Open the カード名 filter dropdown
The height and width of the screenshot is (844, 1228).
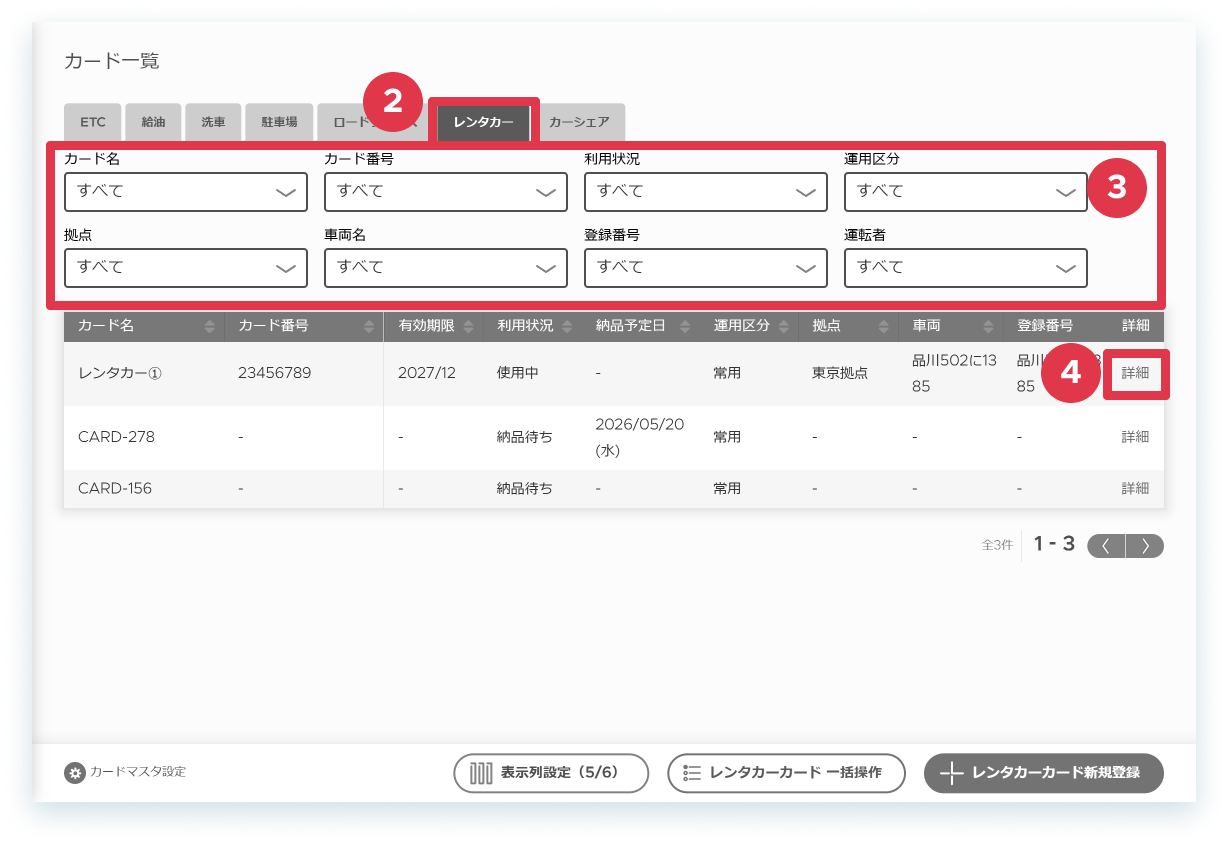coord(186,192)
